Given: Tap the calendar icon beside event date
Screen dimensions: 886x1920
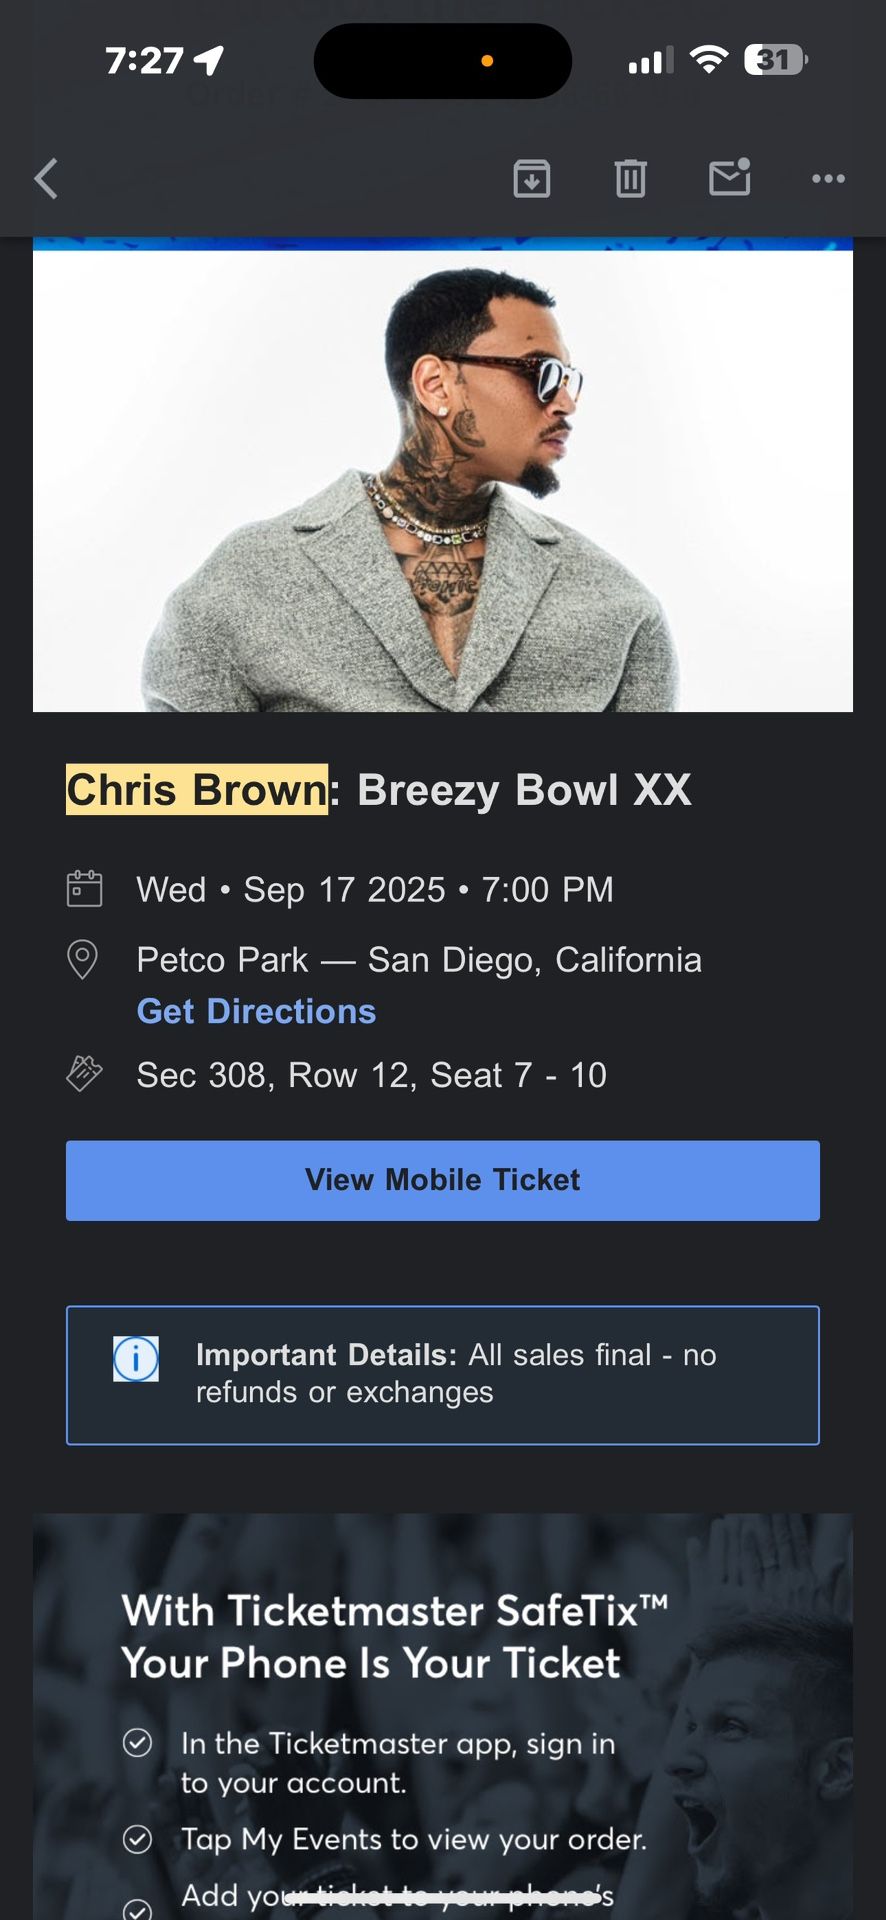Looking at the screenshot, I should pos(85,888).
